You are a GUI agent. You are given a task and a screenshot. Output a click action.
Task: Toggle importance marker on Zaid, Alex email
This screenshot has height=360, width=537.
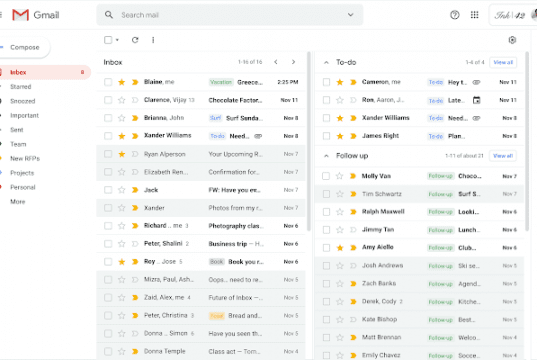135,298
